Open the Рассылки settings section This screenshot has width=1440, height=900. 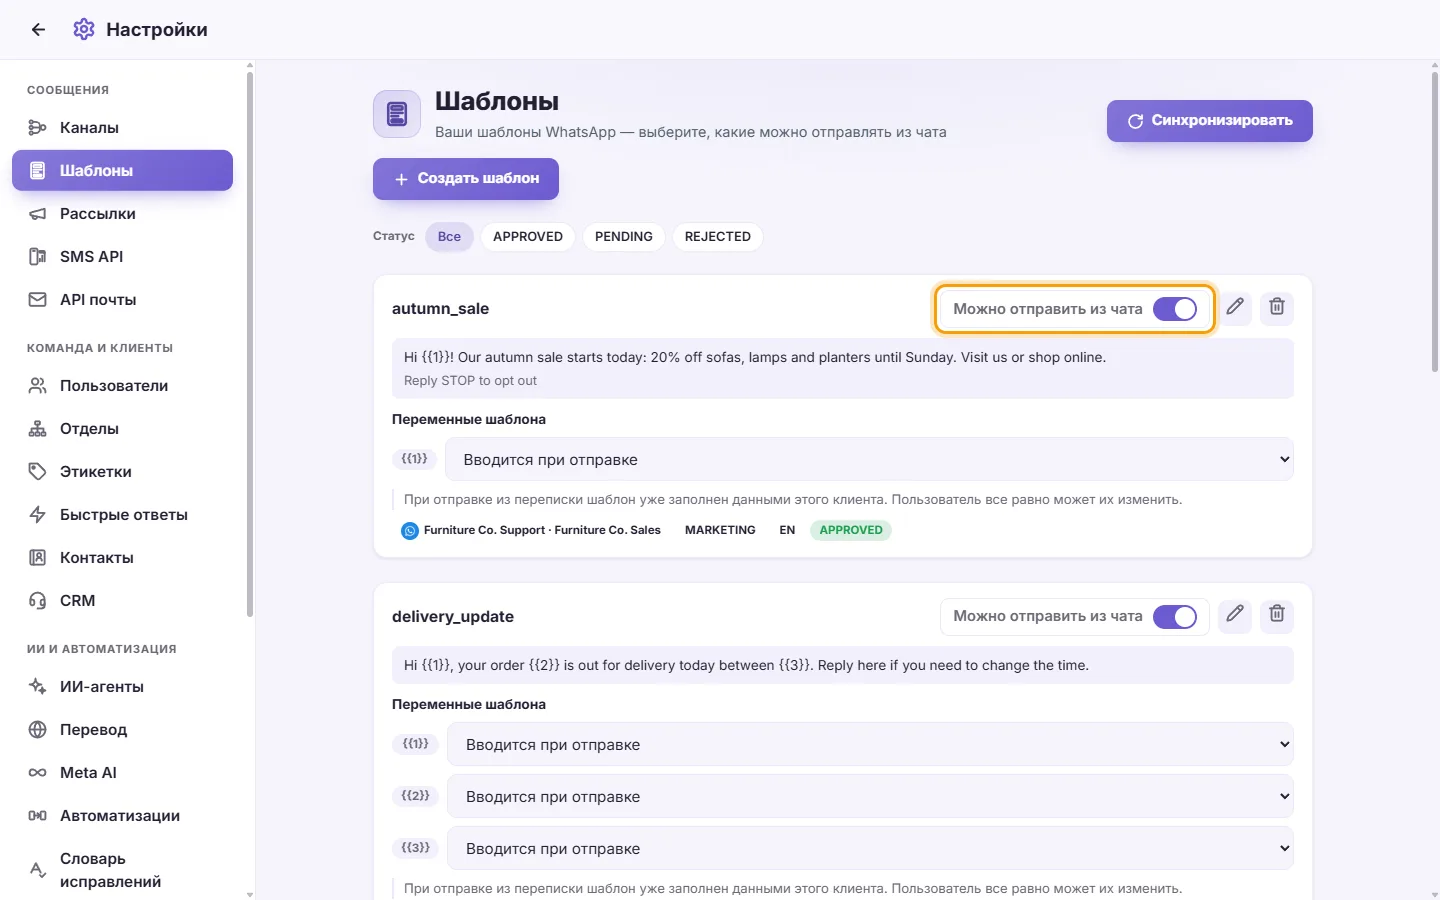(122, 214)
